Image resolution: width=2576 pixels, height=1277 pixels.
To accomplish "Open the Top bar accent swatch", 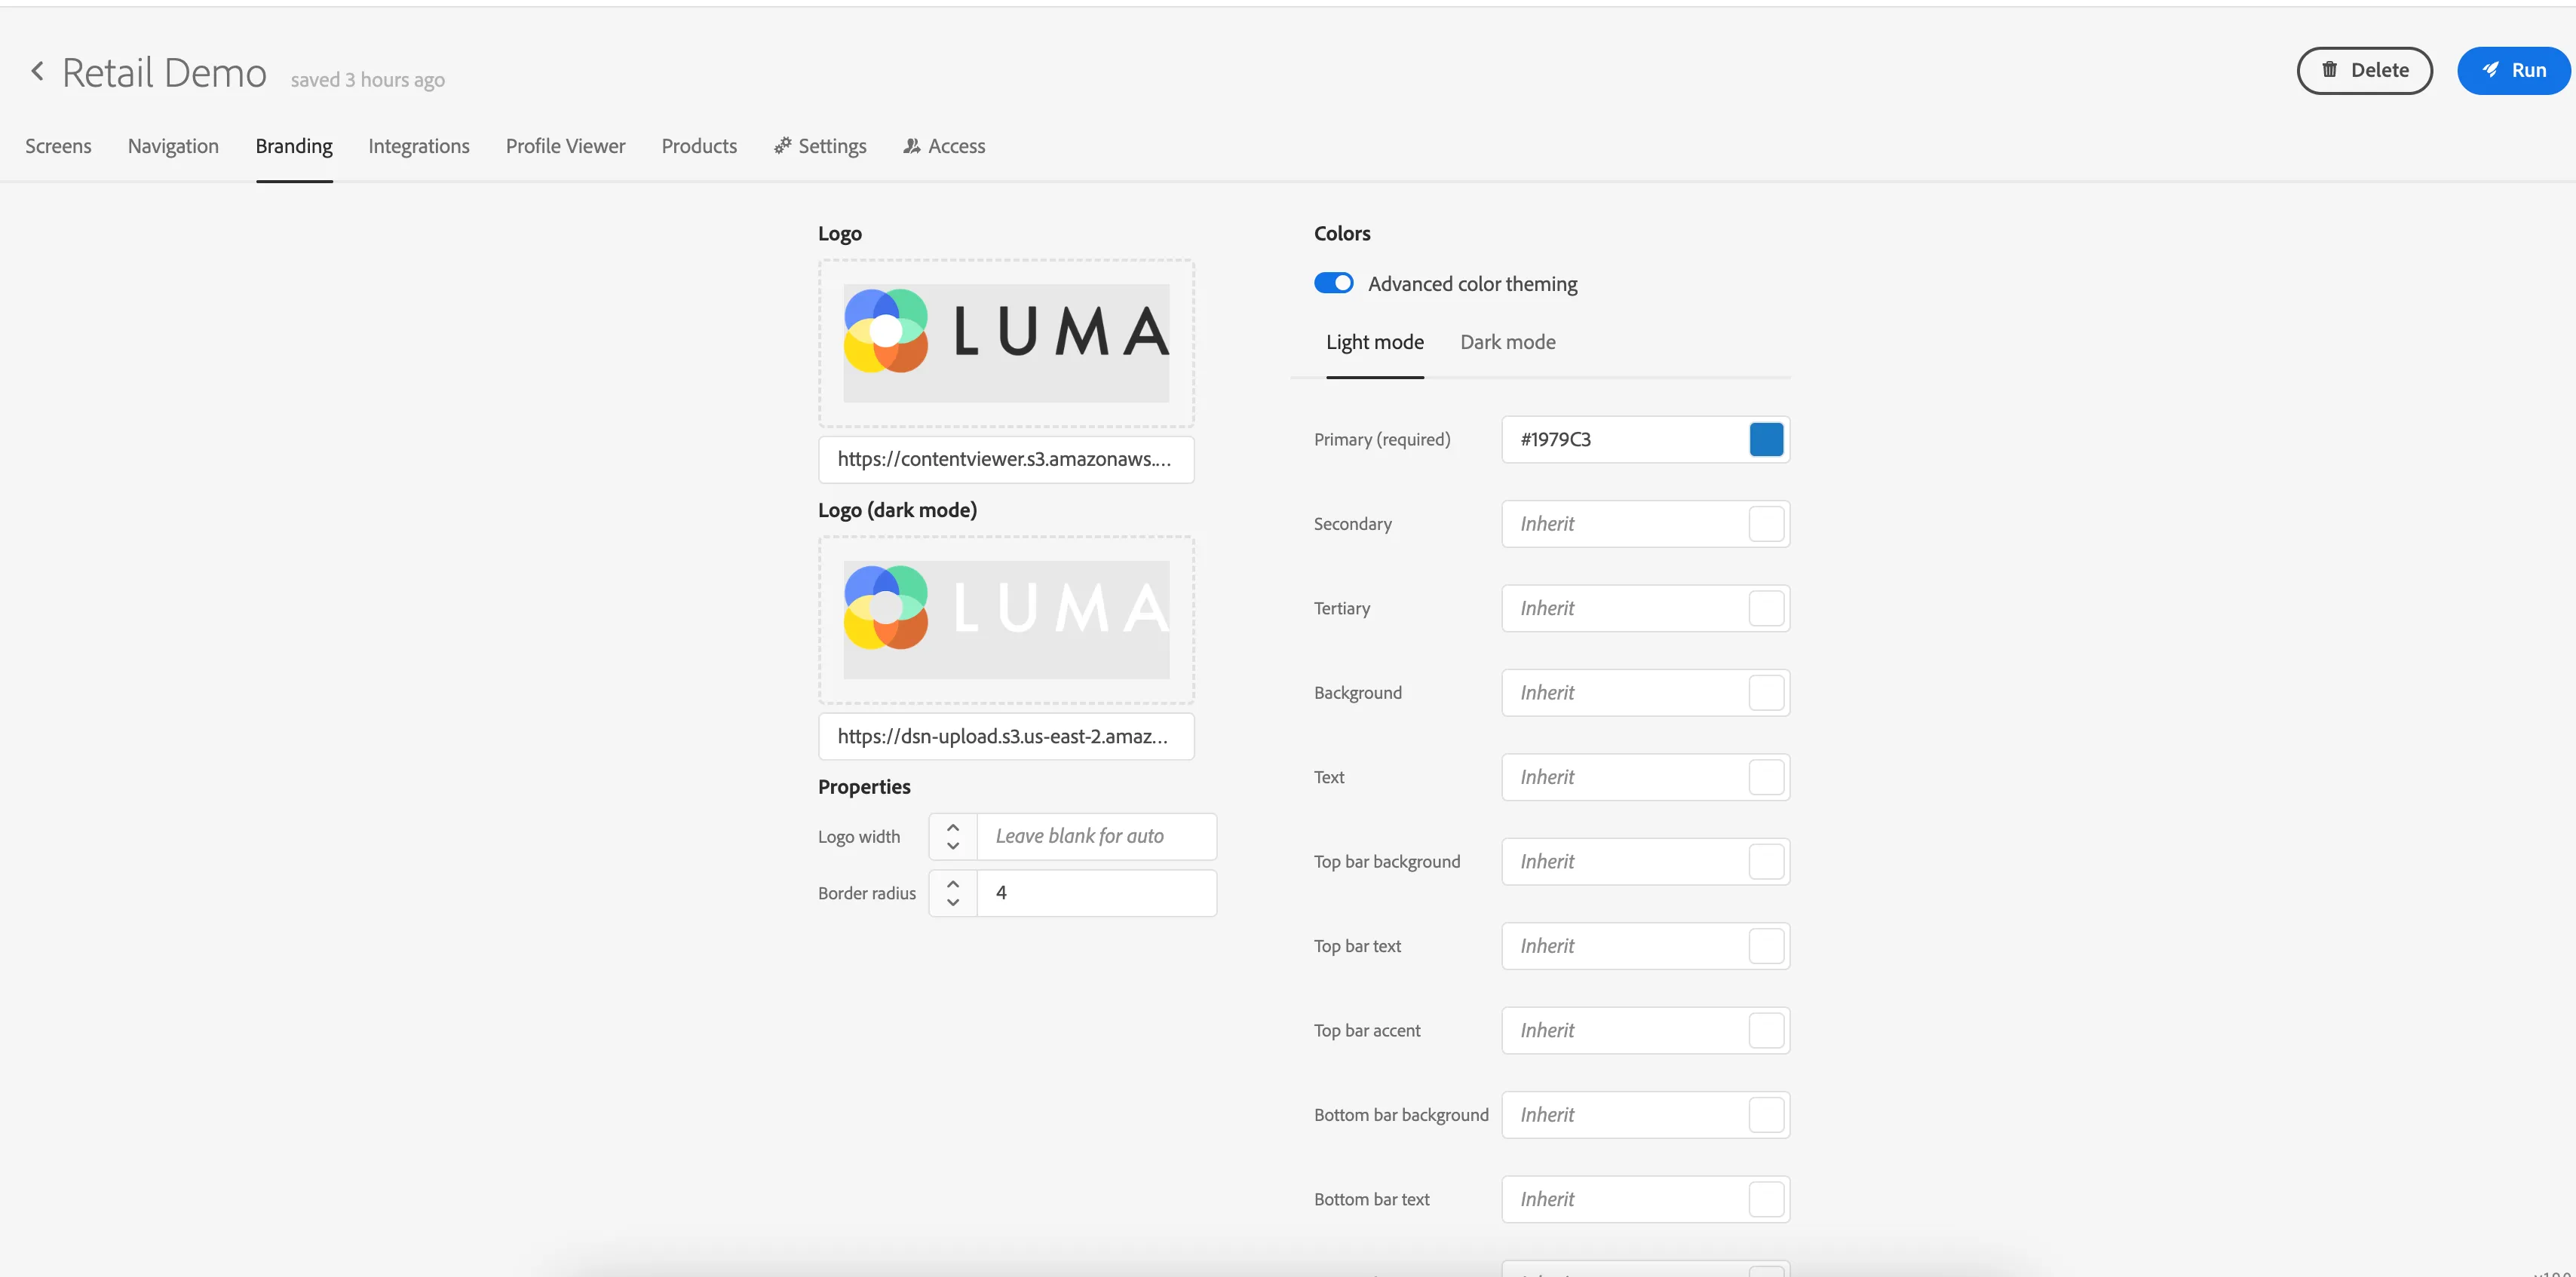I will [x=1766, y=1030].
